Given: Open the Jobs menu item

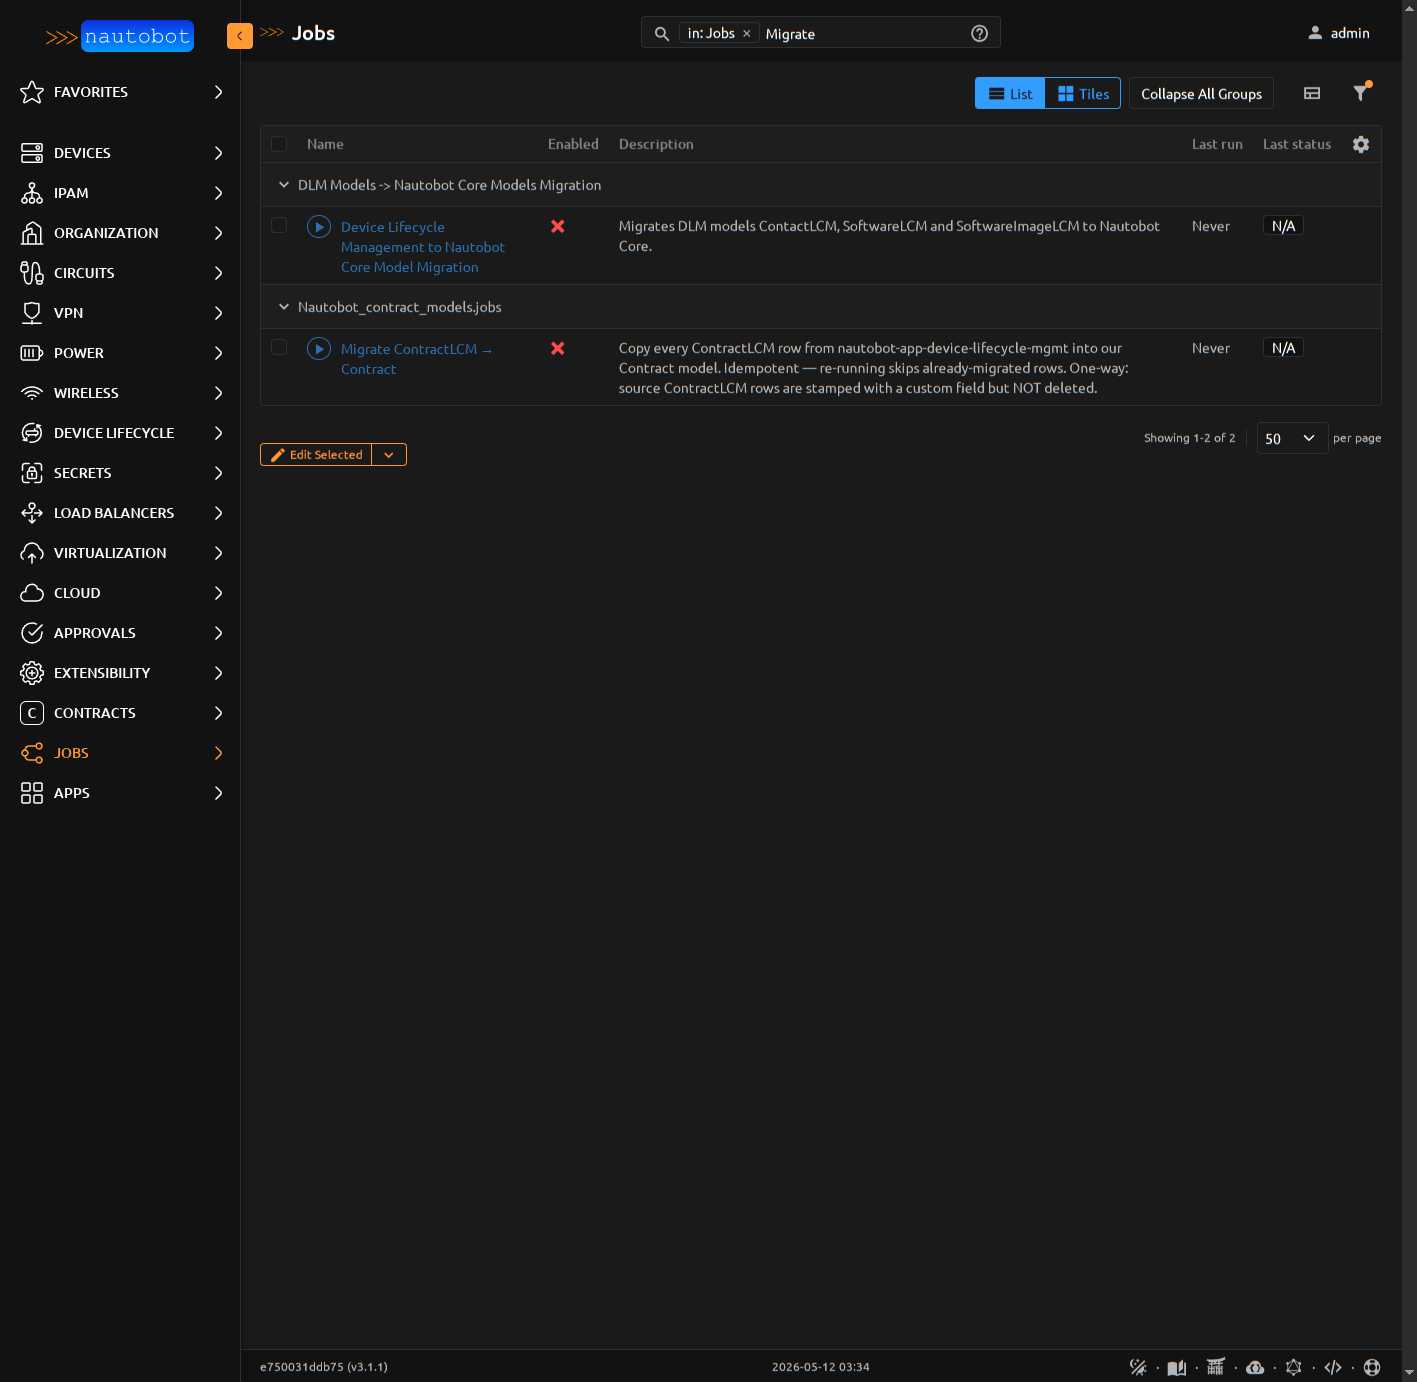Looking at the screenshot, I should pyautogui.click(x=120, y=753).
